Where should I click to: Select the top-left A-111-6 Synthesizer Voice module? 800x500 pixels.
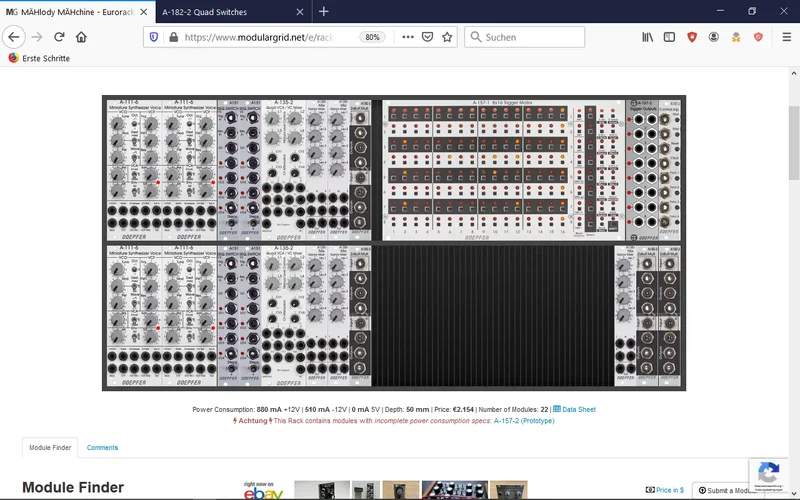[x=134, y=170]
